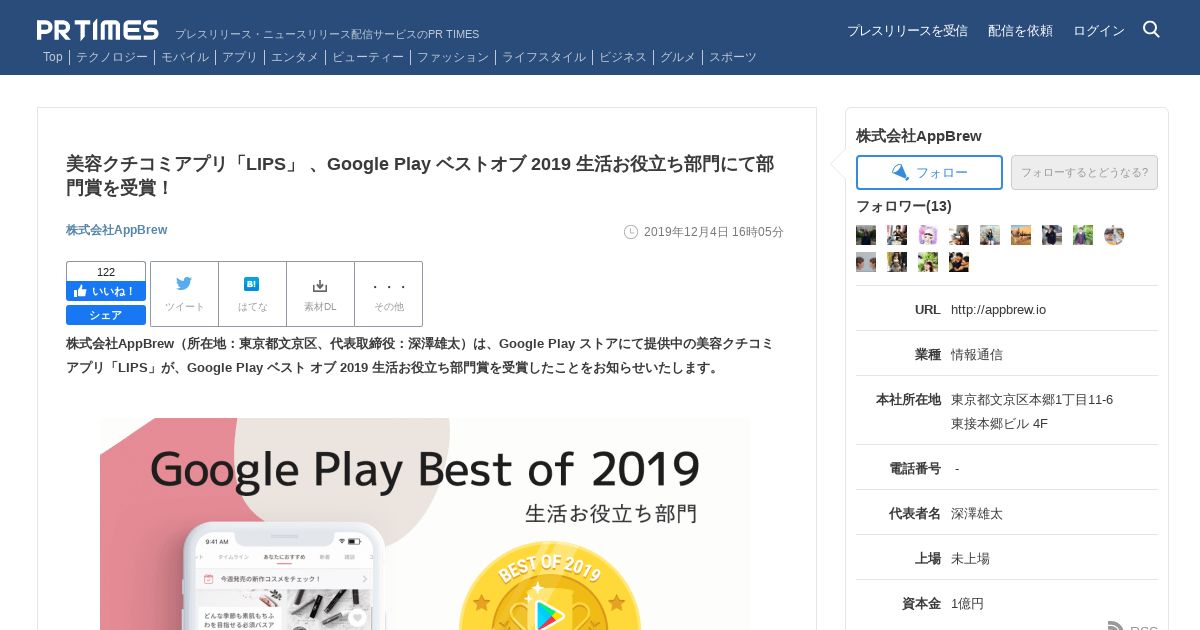Click ログイン link
1200x630 pixels.
coord(1099,31)
